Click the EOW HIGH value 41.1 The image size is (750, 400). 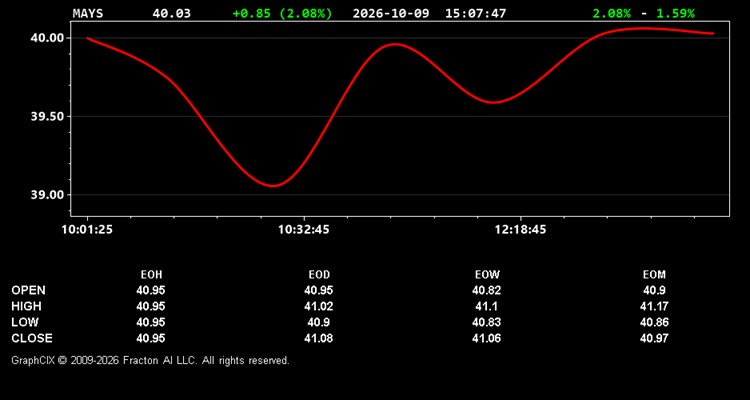click(x=486, y=306)
